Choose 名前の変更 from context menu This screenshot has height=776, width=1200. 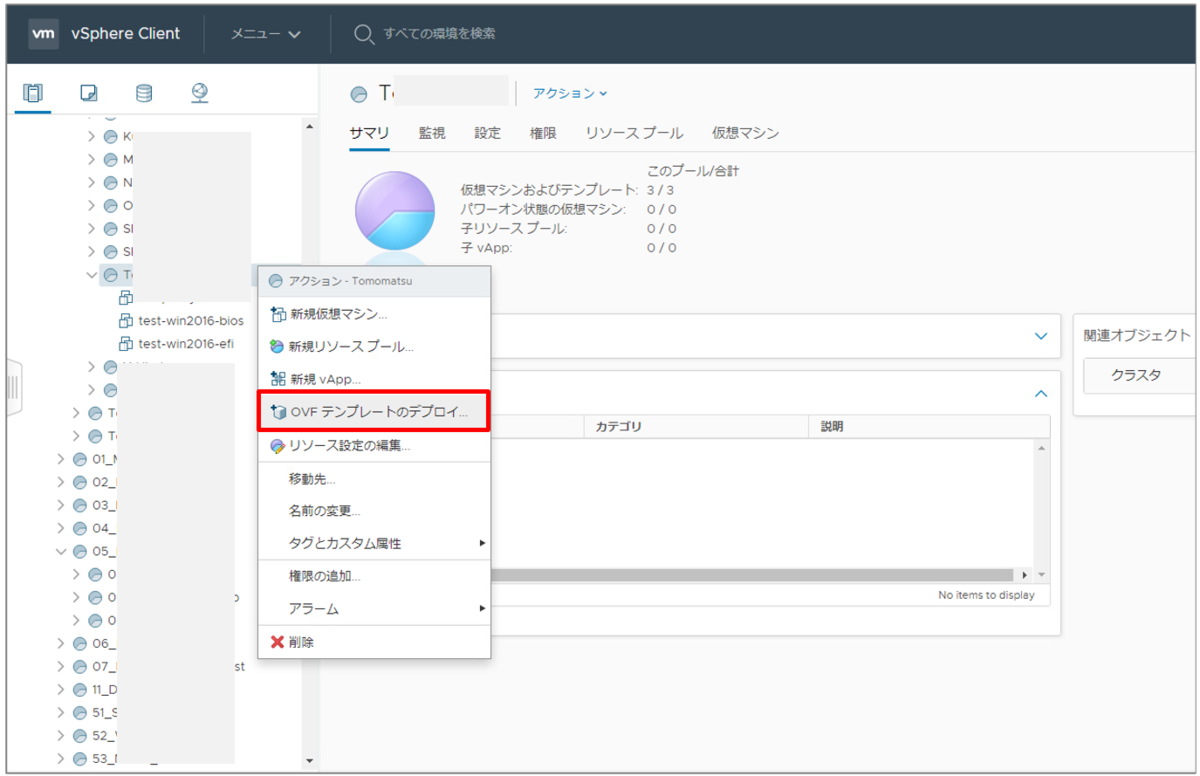pyautogui.click(x=374, y=511)
